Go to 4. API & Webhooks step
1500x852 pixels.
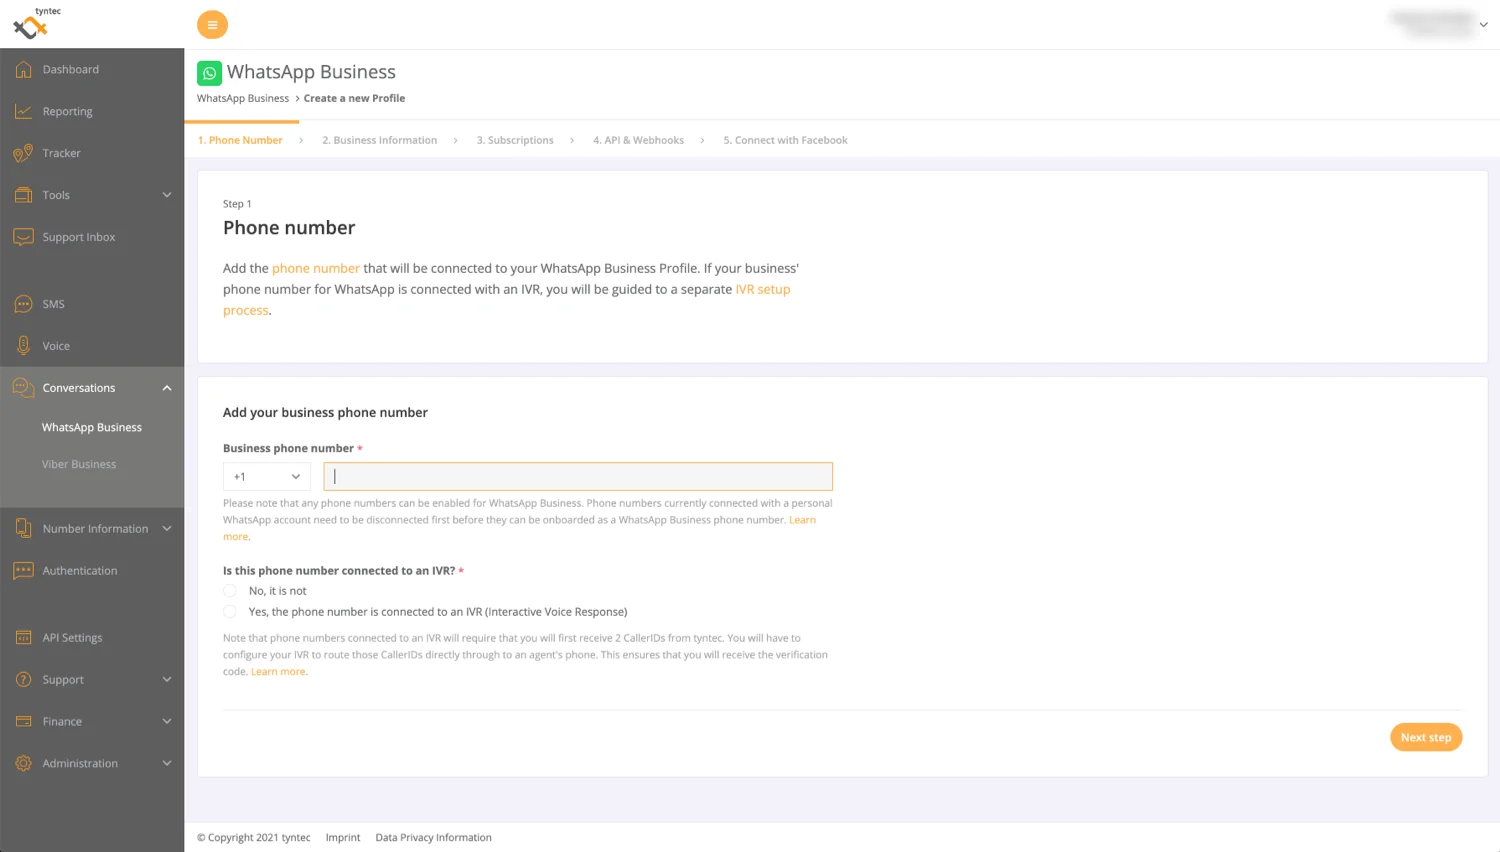638,141
